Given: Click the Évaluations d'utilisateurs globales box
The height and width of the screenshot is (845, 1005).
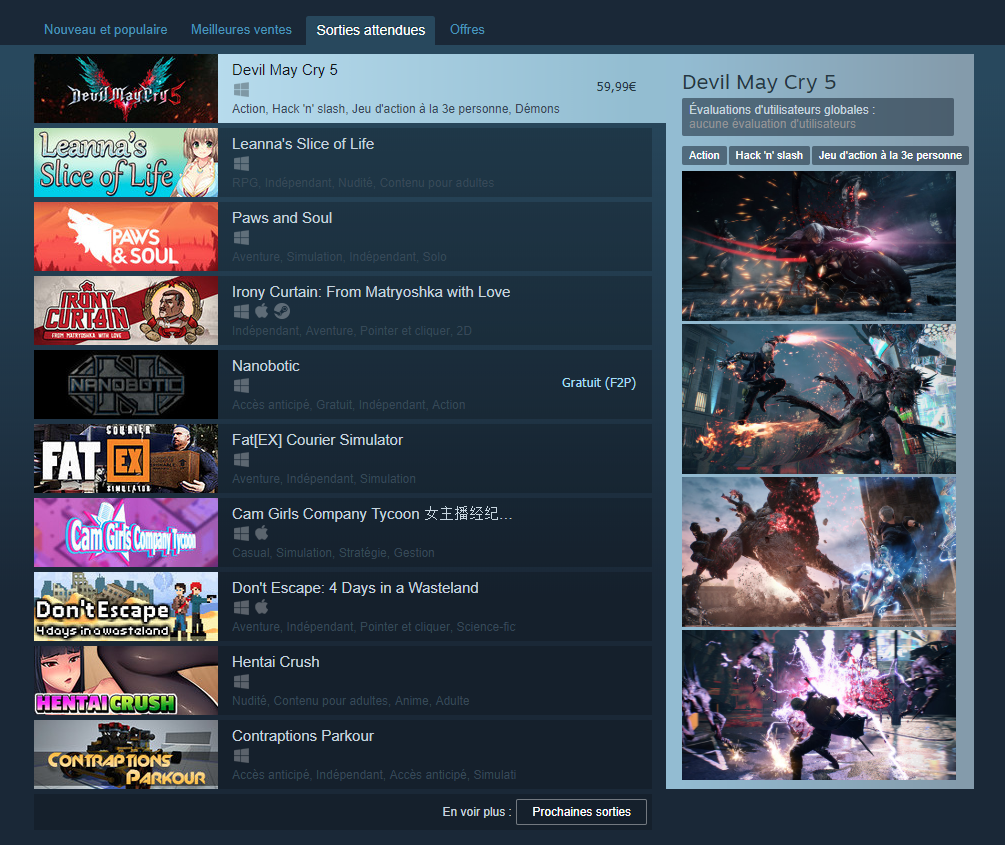Looking at the screenshot, I should click(818, 117).
